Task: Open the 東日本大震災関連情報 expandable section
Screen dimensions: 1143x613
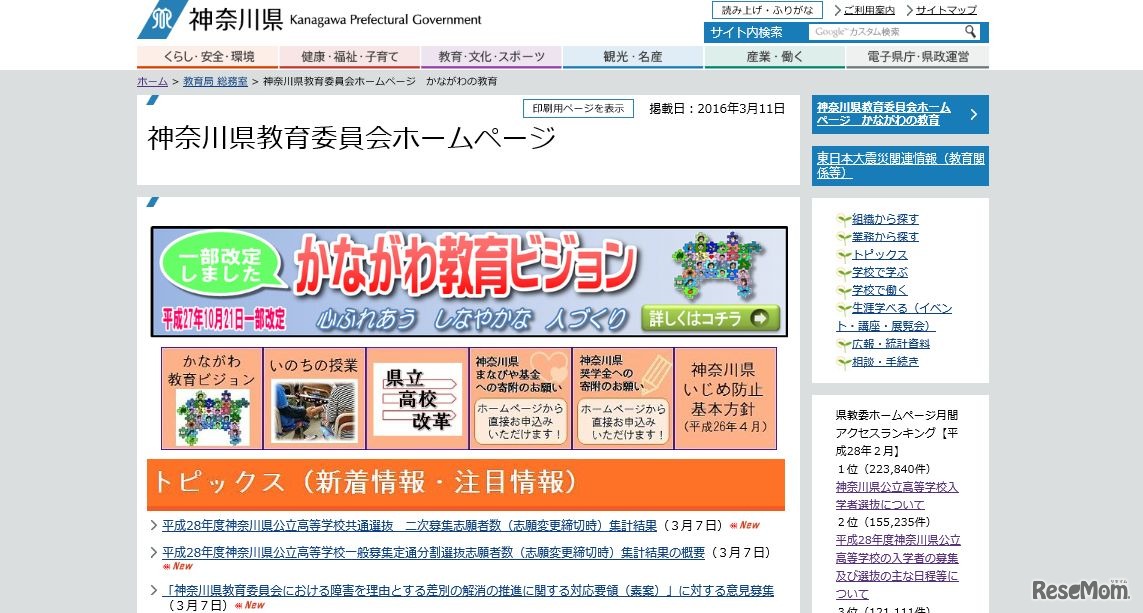Action: coord(899,165)
